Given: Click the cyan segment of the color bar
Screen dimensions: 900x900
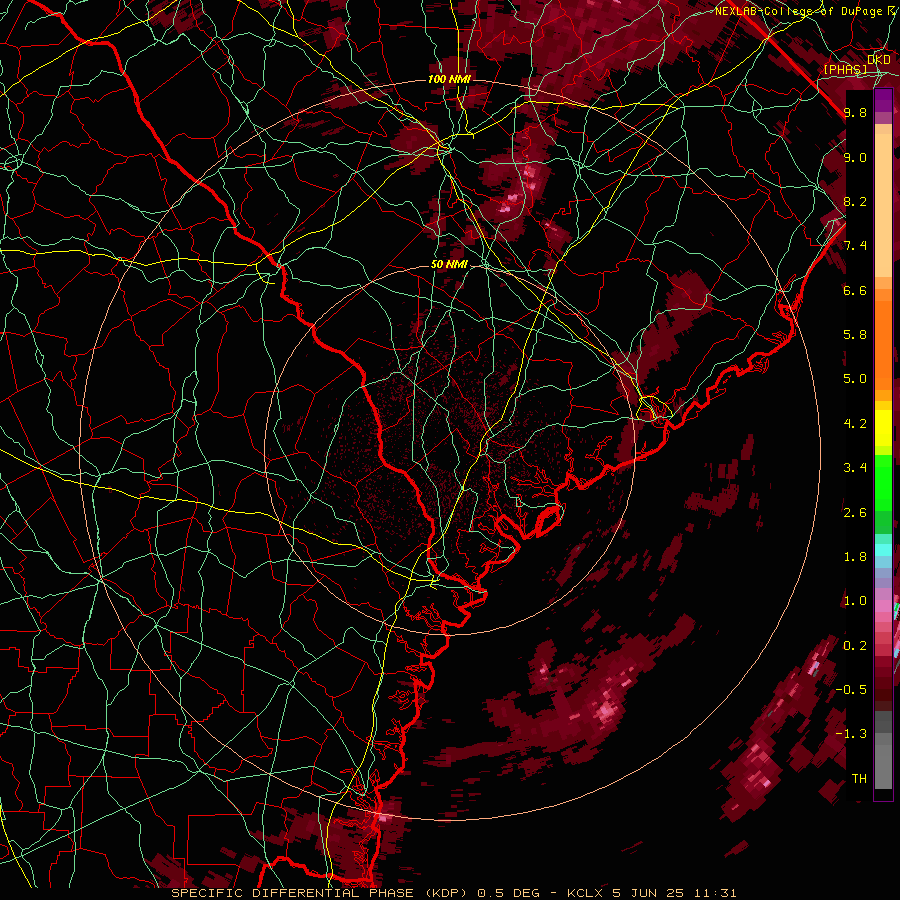Looking at the screenshot, I should click(x=883, y=550).
